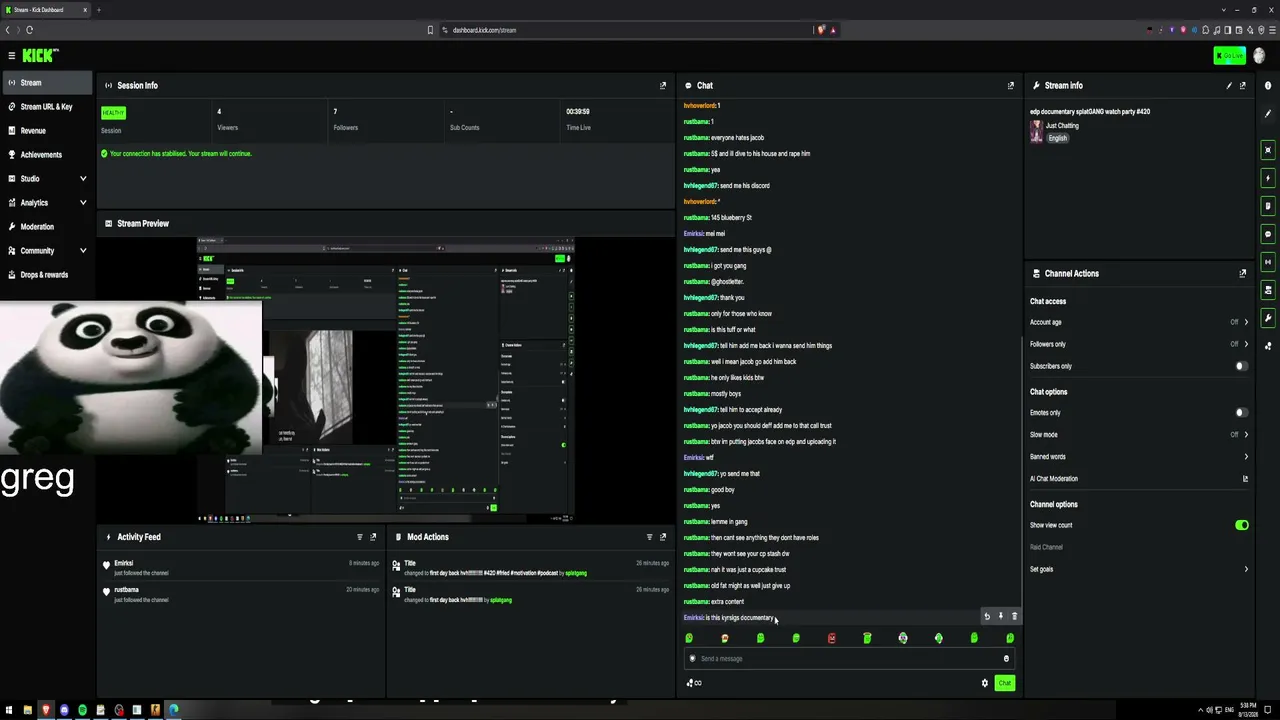Viewport: 1280px width, 720px height.
Task: Open filter options in Mod Actions
Action: click(x=649, y=537)
